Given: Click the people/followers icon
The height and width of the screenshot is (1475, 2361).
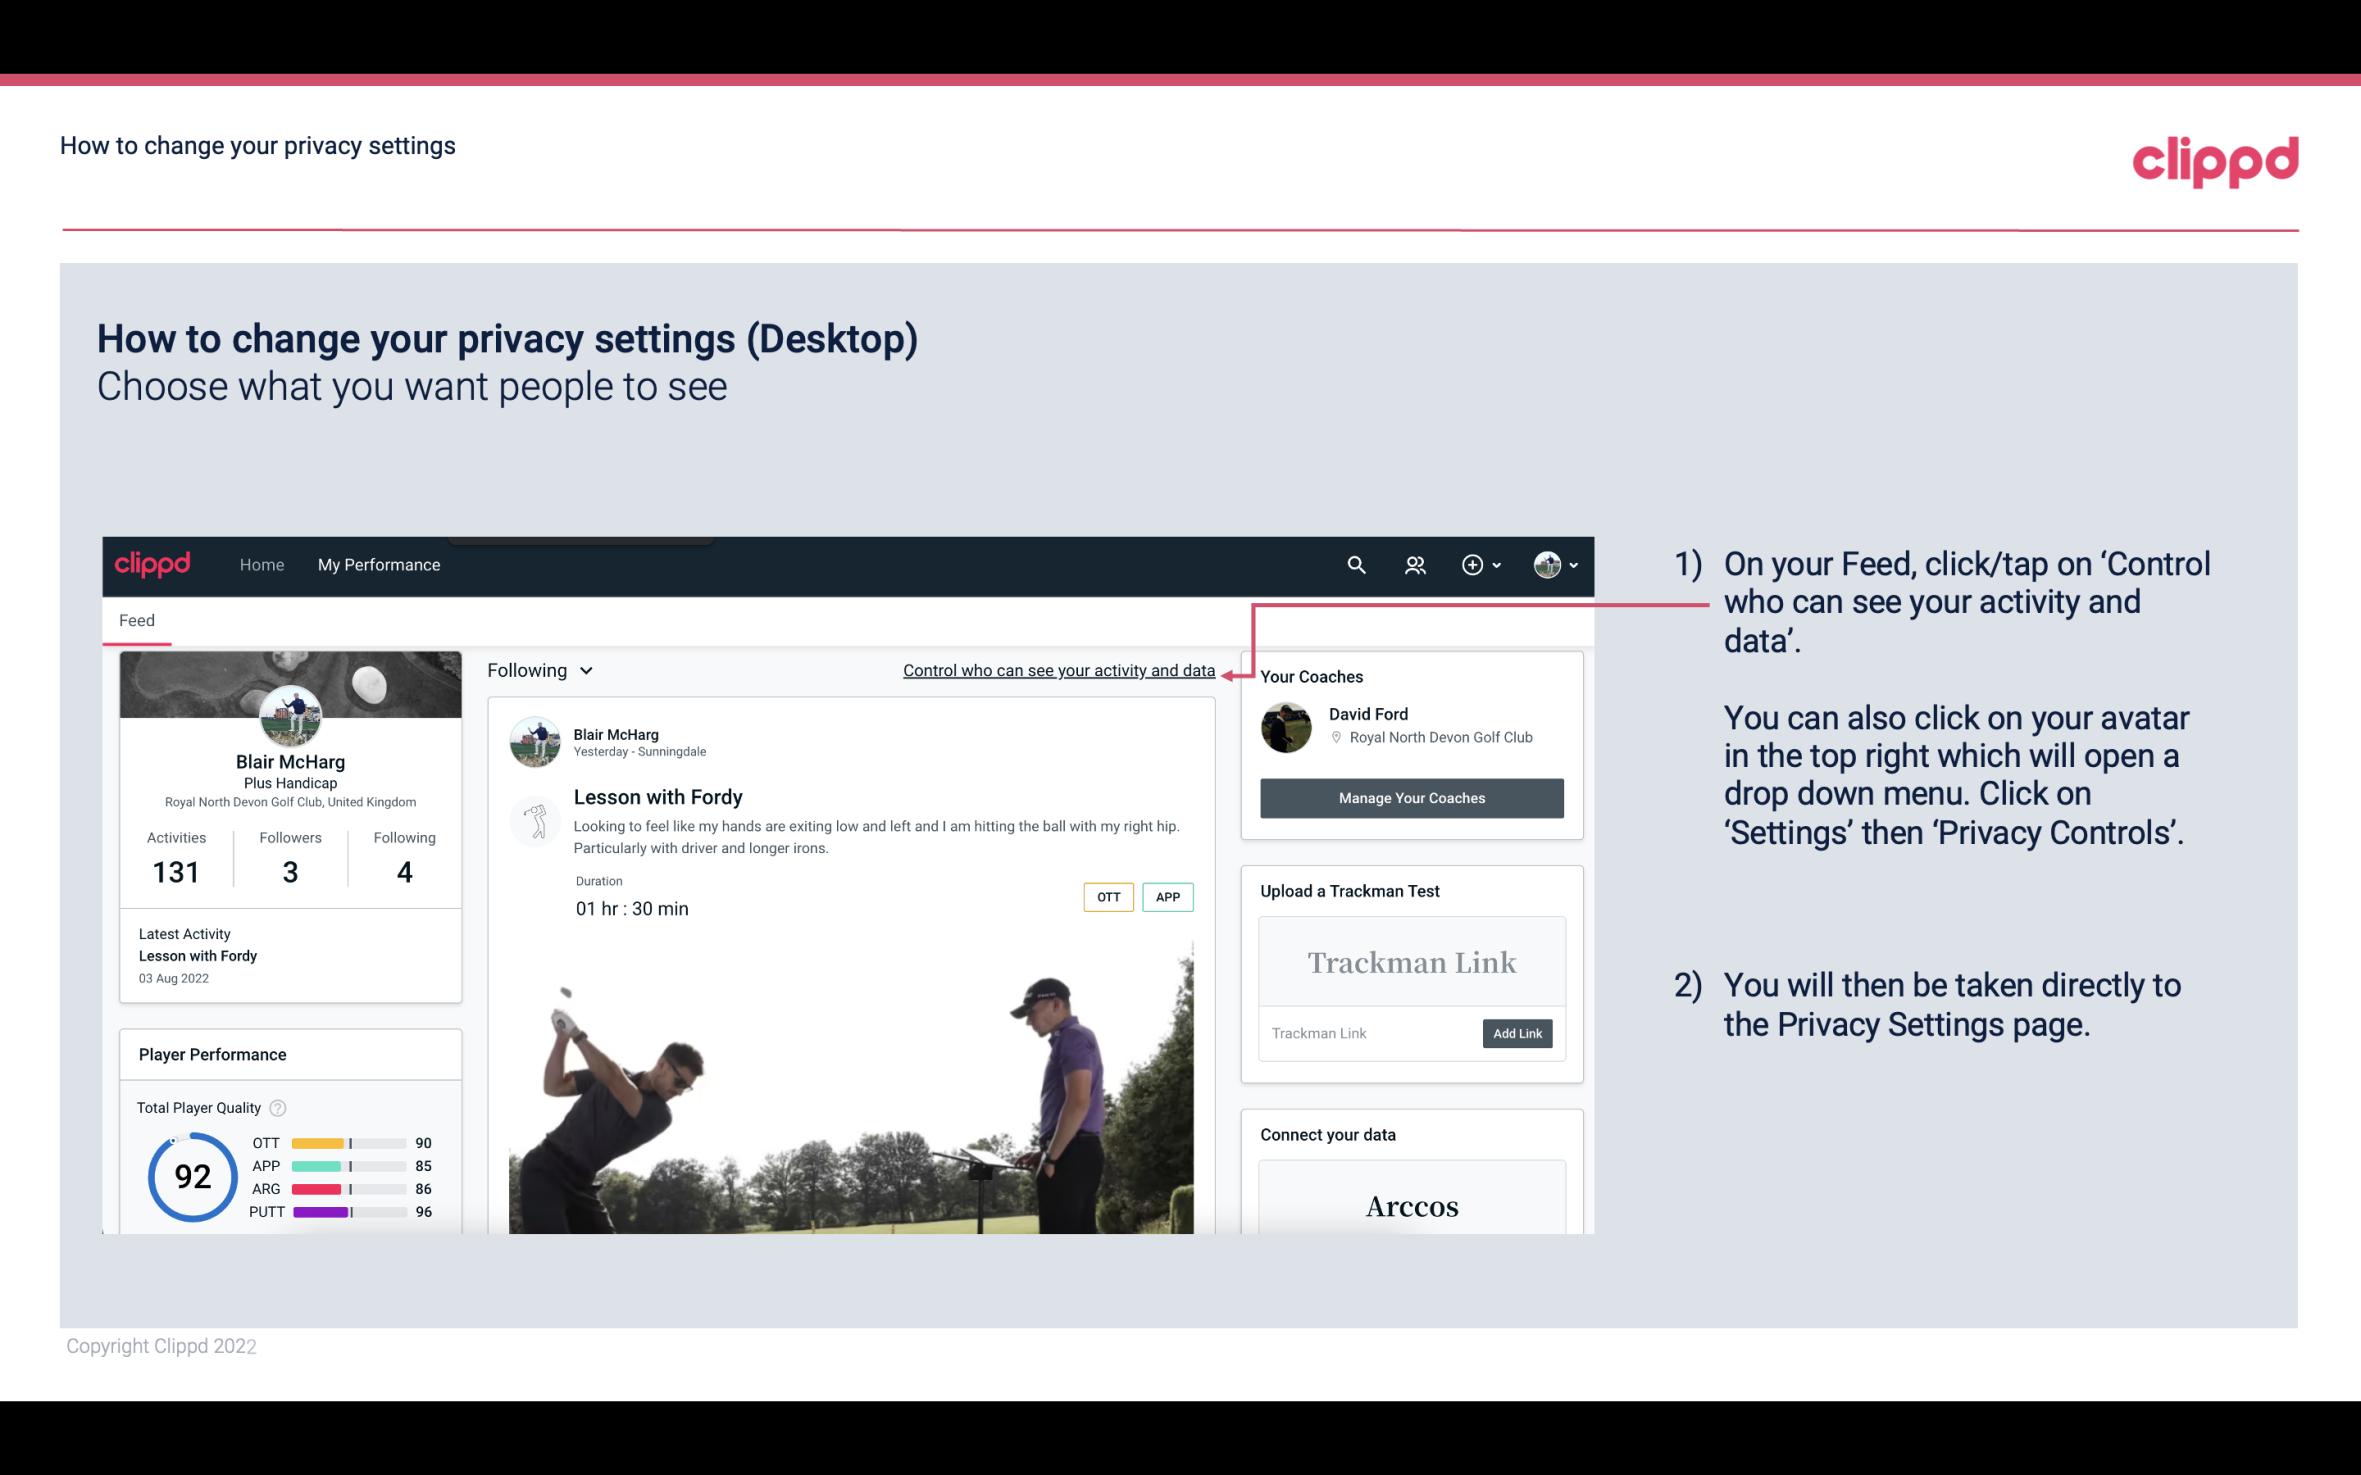Looking at the screenshot, I should [x=1415, y=562].
